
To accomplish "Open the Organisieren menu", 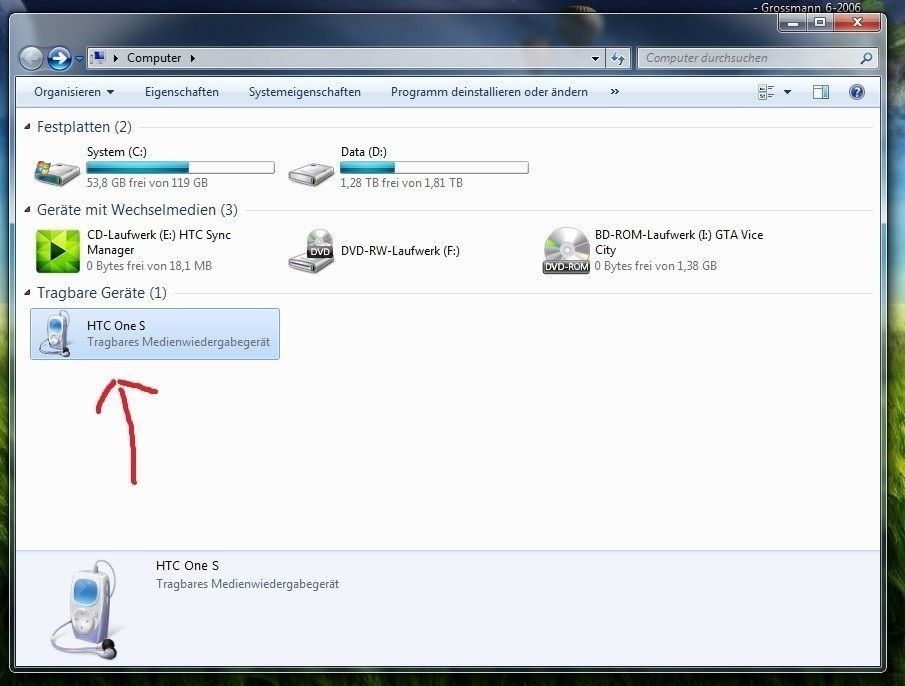I will 73,92.
